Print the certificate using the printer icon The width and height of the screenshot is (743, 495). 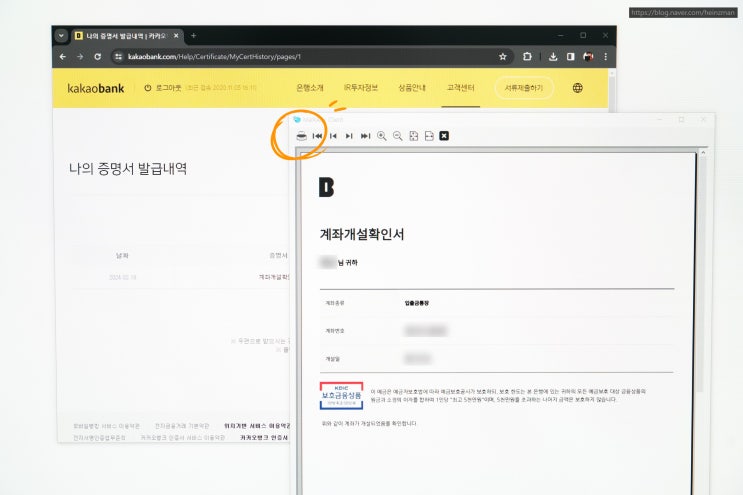[x=301, y=136]
